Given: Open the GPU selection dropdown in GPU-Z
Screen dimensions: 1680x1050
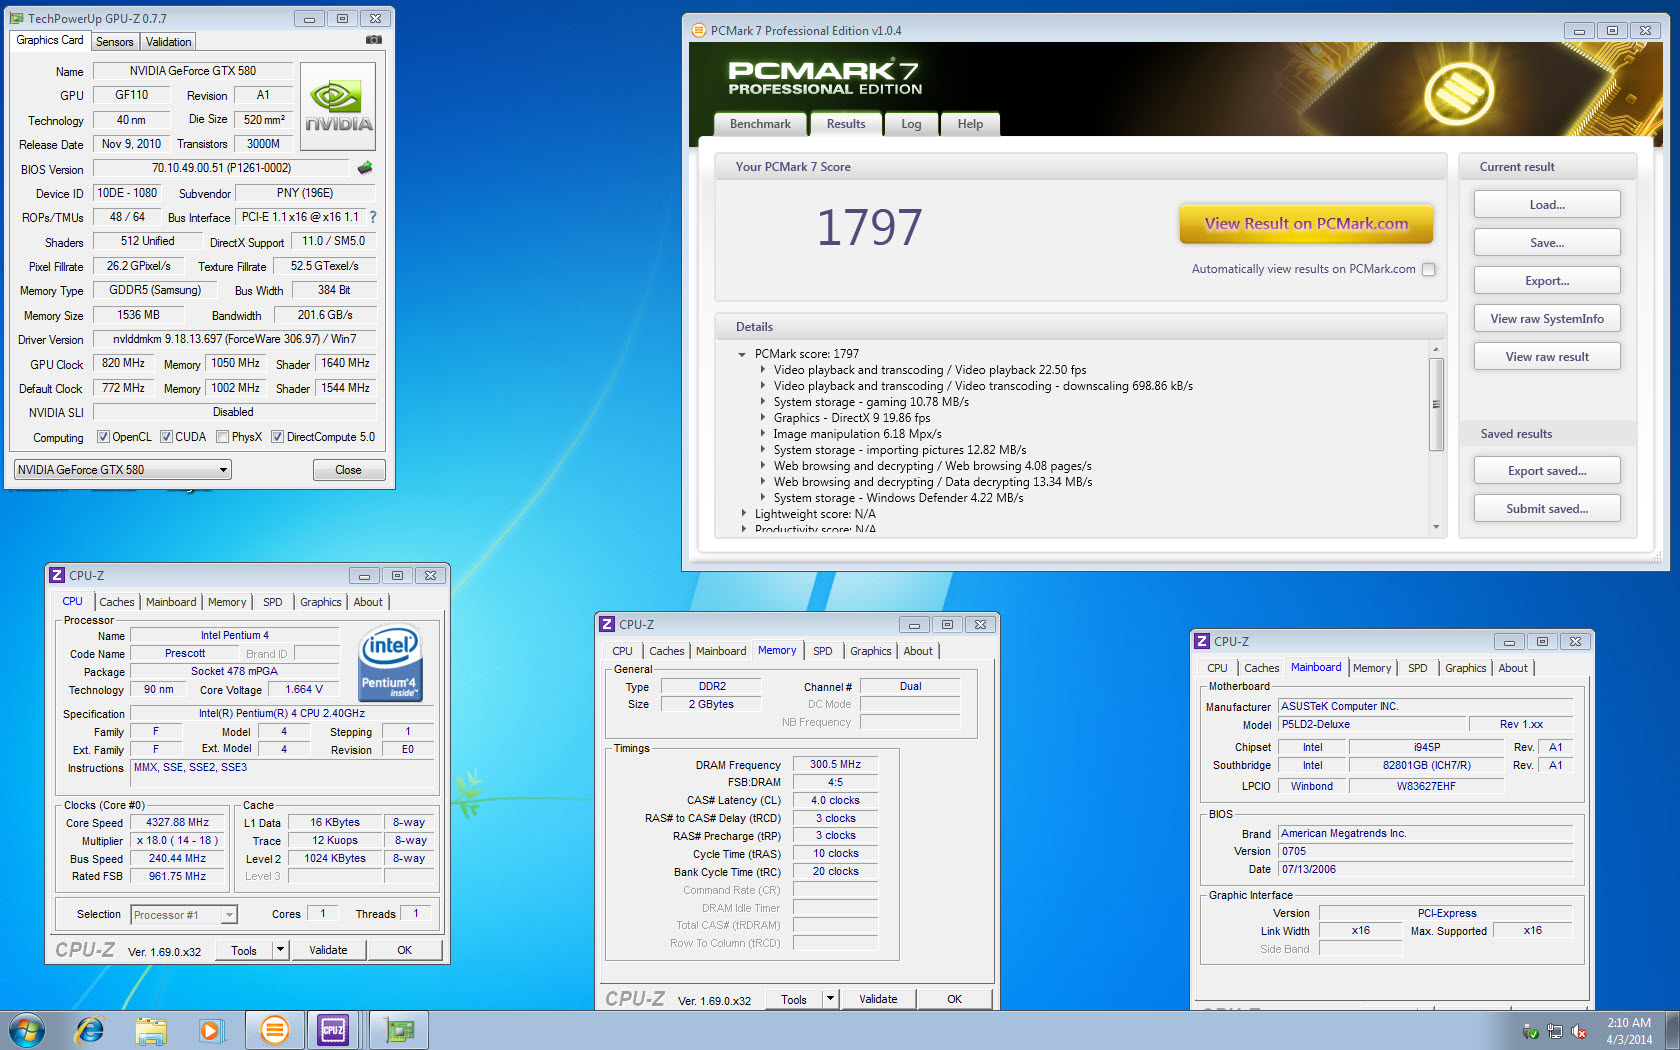Looking at the screenshot, I should (123, 469).
